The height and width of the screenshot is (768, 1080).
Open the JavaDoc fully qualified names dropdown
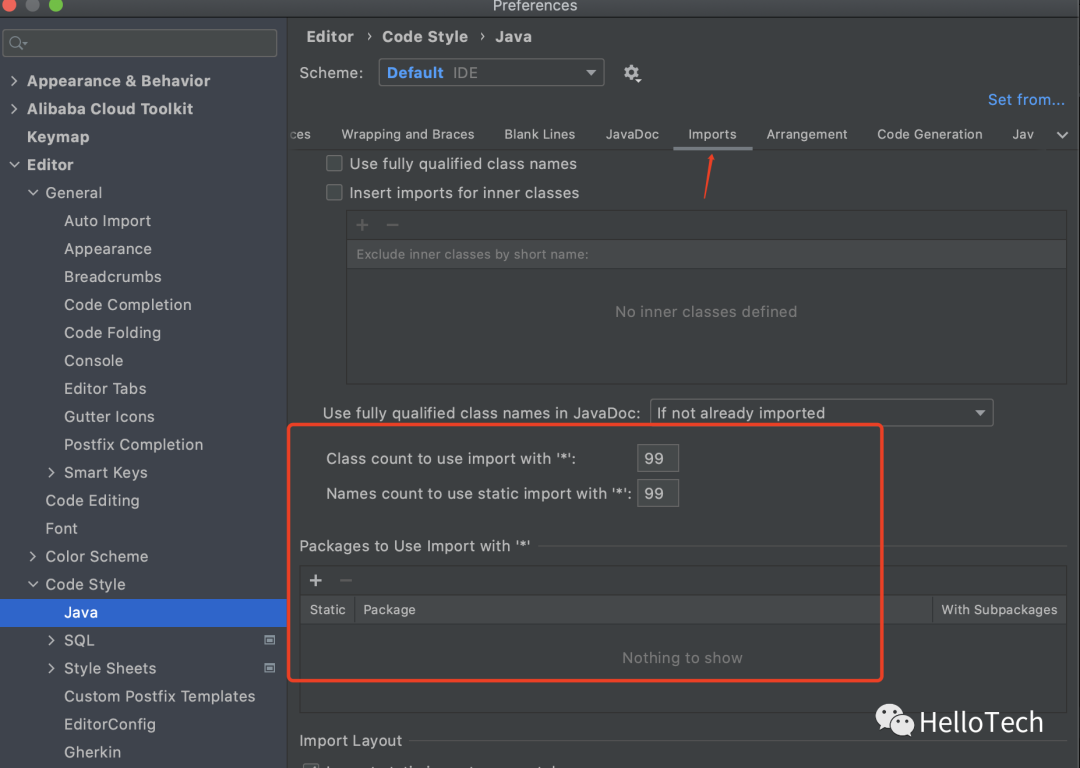tap(821, 413)
